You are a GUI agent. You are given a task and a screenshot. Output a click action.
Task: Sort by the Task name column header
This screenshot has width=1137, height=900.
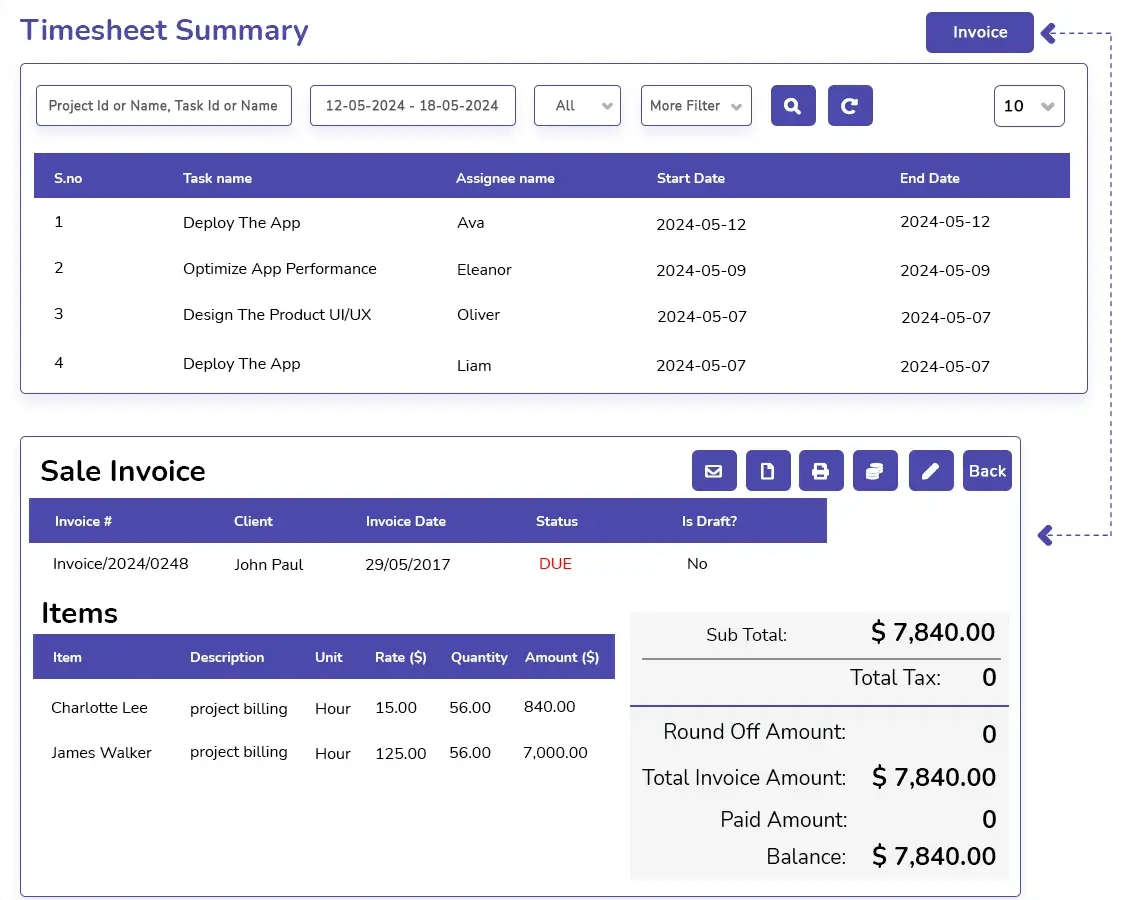tap(217, 178)
